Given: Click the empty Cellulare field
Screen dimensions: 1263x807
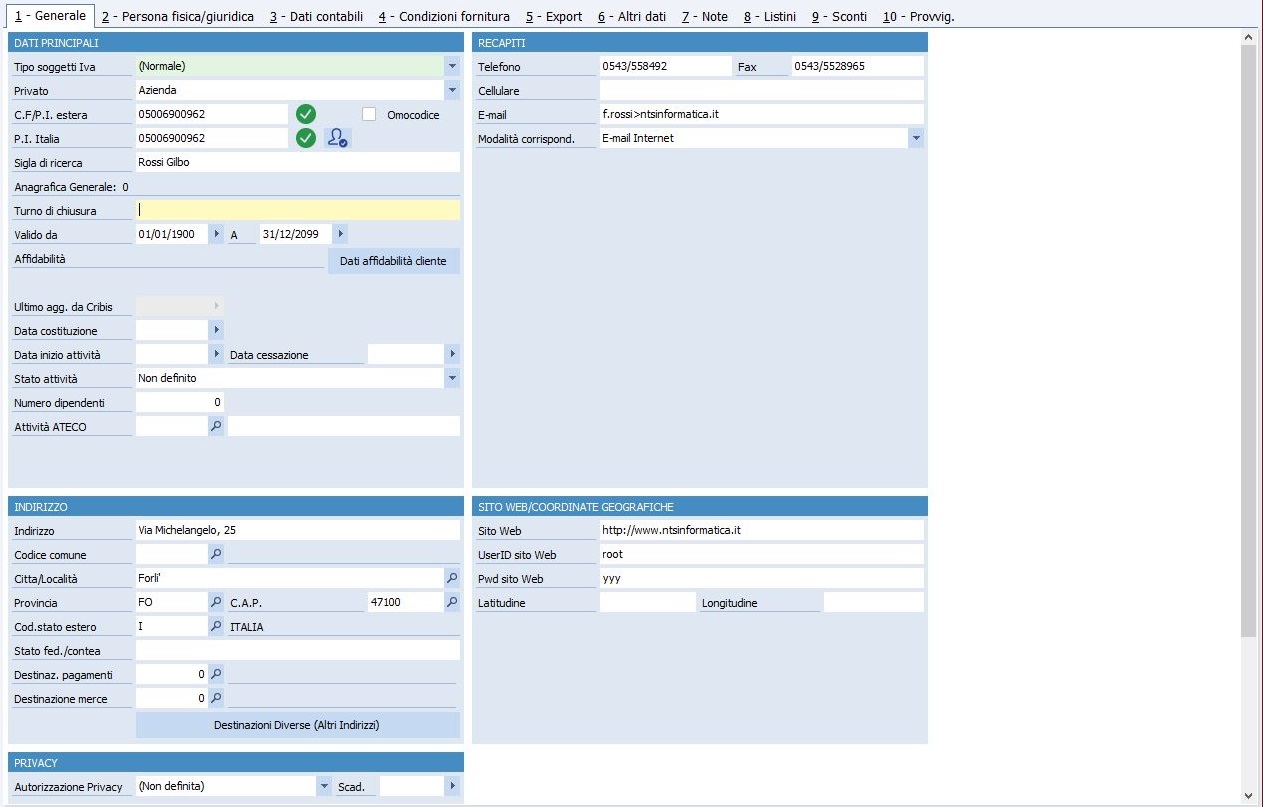Looking at the screenshot, I should click(762, 90).
